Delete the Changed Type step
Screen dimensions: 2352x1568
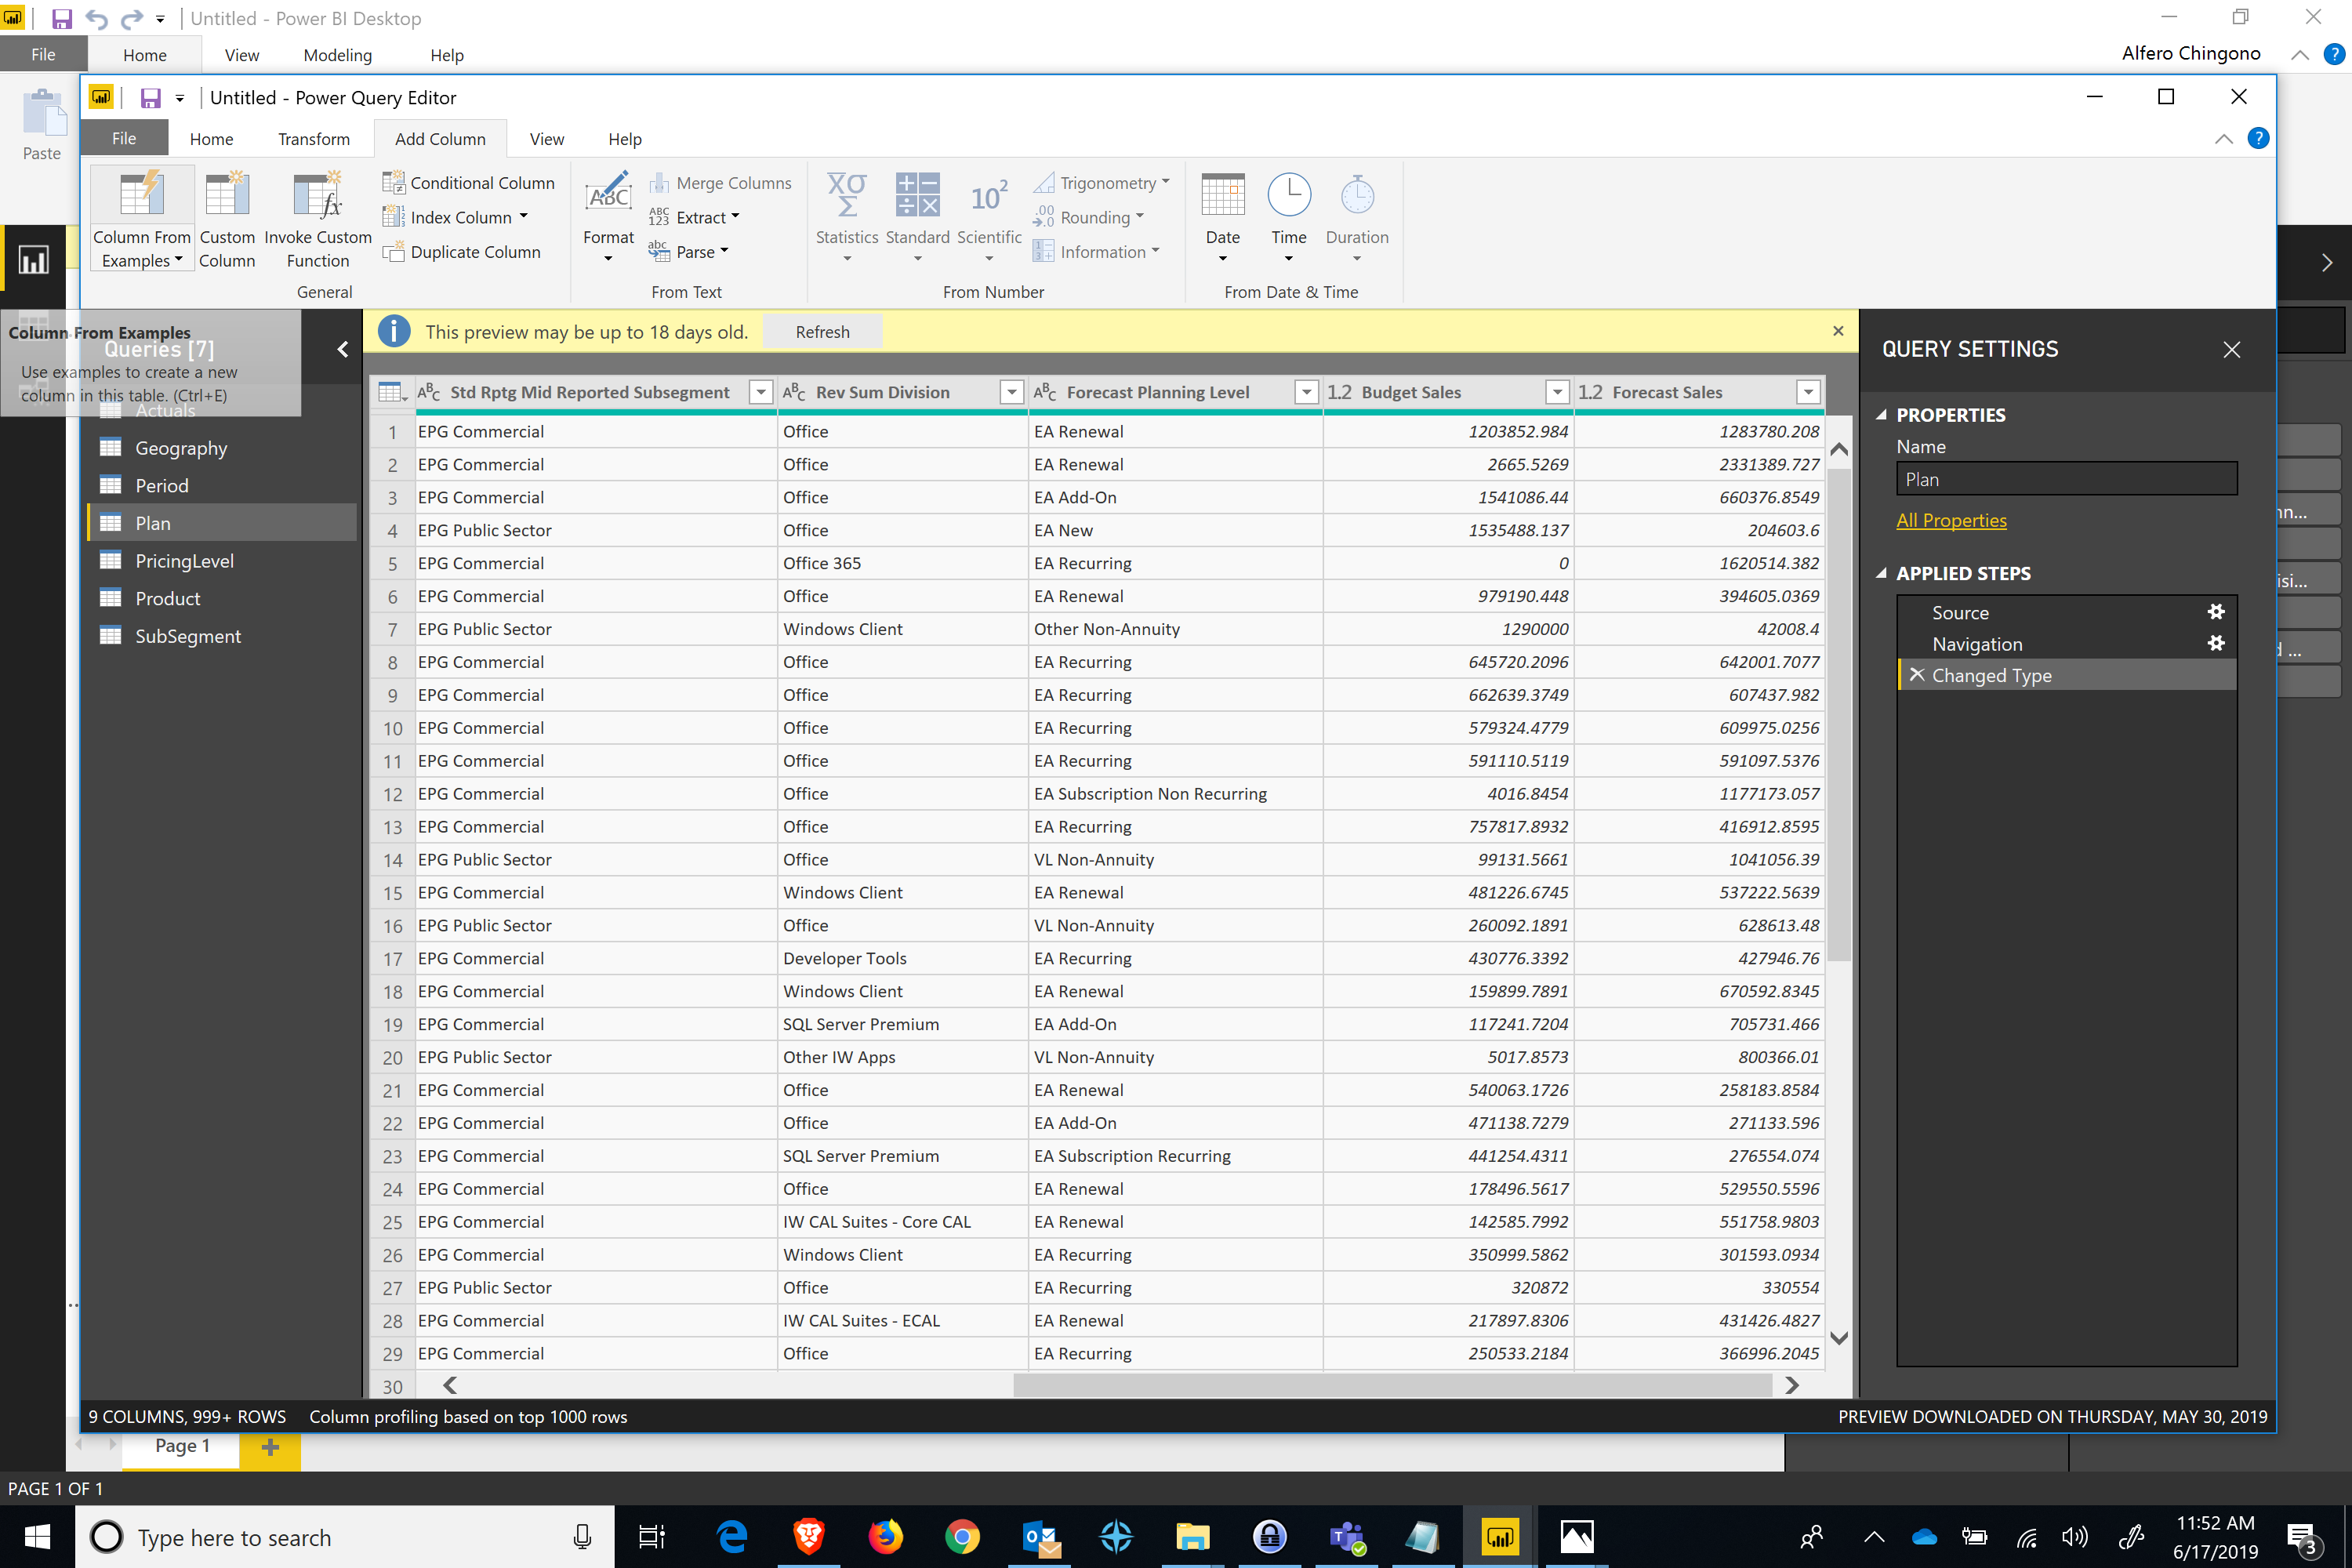tap(1916, 675)
